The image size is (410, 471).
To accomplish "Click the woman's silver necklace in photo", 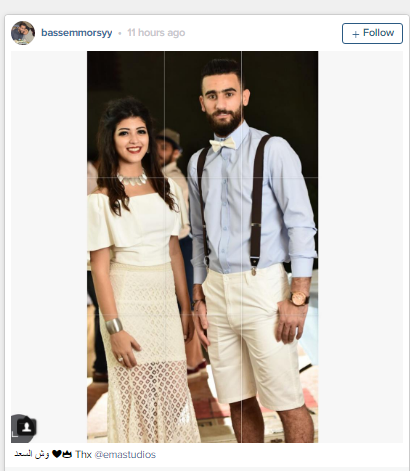I will 133,179.
